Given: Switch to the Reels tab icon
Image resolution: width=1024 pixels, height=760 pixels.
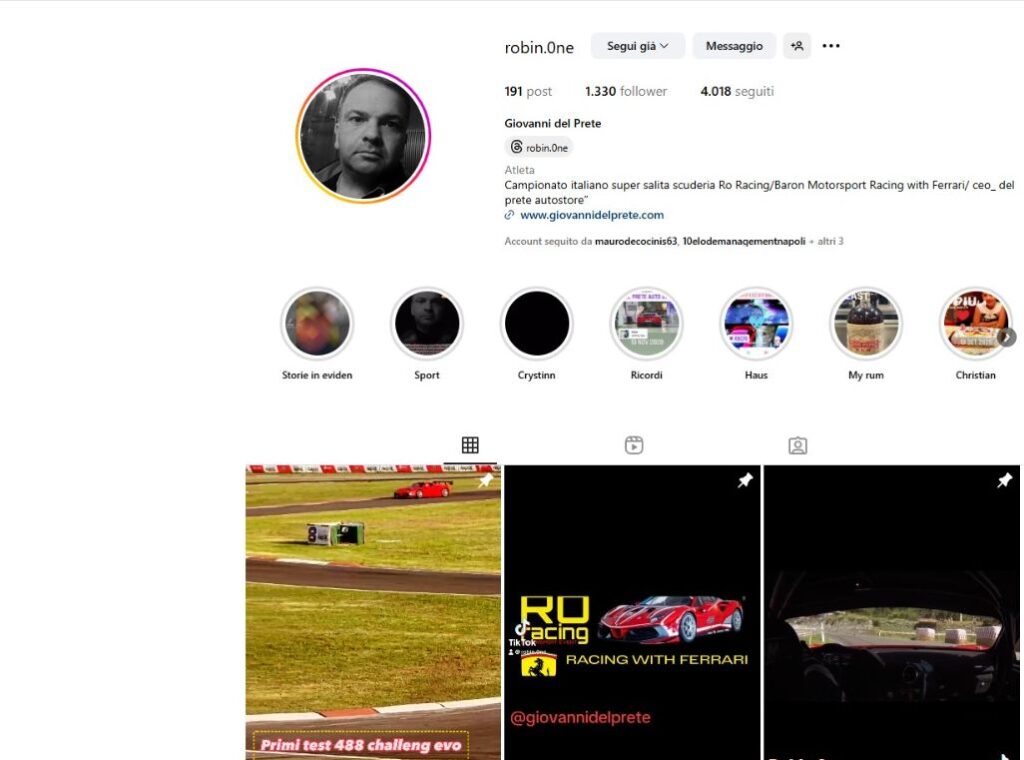Looking at the screenshot, I should [x=634, y=445].
